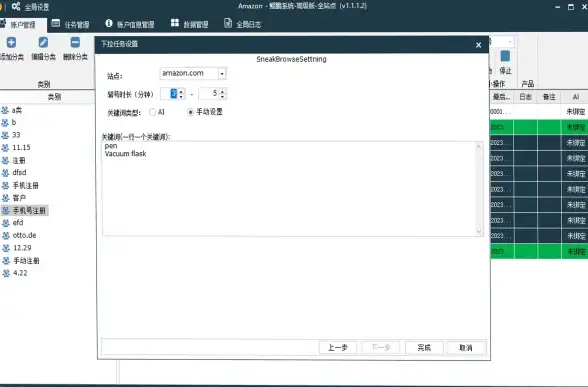Click the icon beside category dfsd
Screen dimensions: 588x387
click(5, 173)
